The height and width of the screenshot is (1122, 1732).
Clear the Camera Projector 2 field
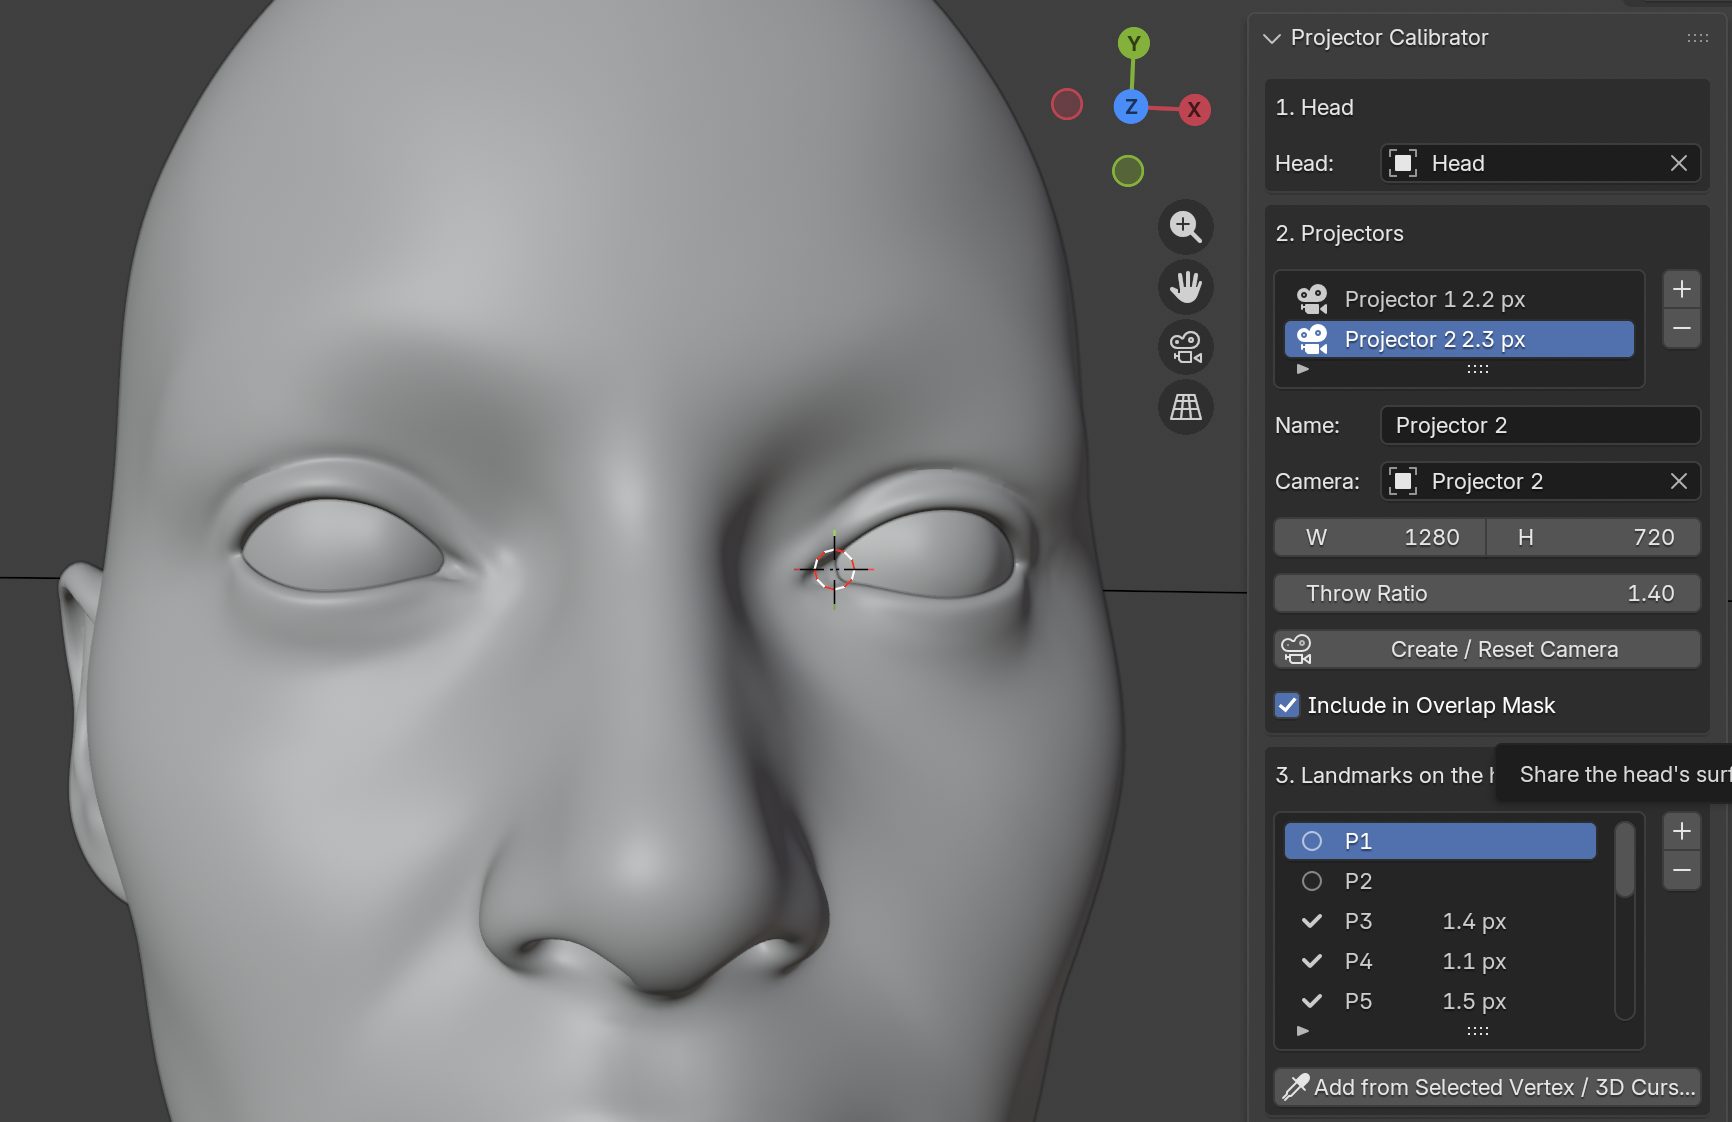click(x=1679, y=481)
